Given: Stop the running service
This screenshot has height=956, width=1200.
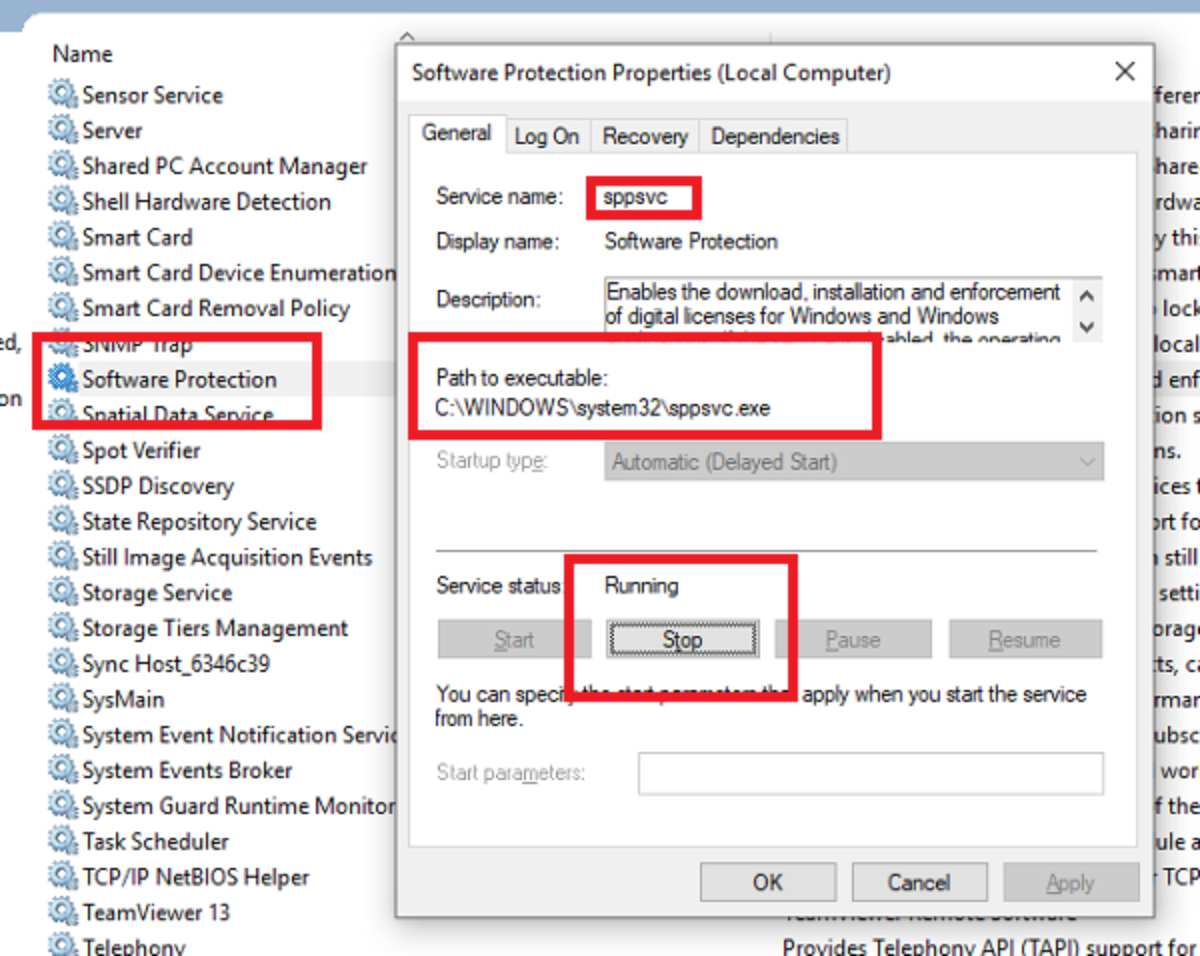Looking at the screenshot, I should (x=682, y=639).
